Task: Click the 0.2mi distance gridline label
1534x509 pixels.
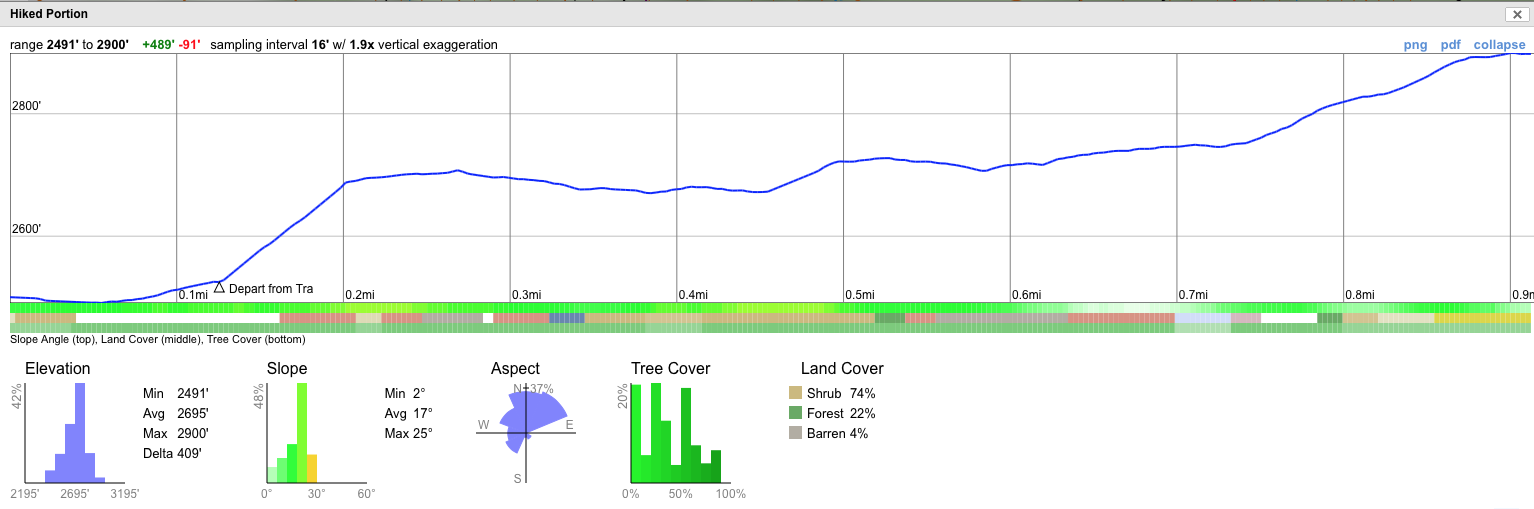Action: pos(360,295)
